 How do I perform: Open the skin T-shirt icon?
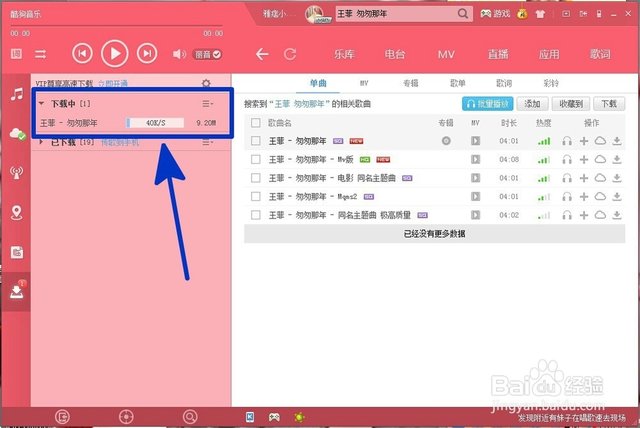(540, 14)
